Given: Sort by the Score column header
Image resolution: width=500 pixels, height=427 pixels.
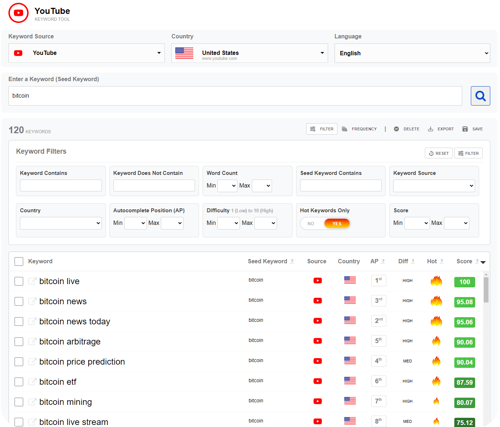Looking at the screenshot, I should (464, 261).
